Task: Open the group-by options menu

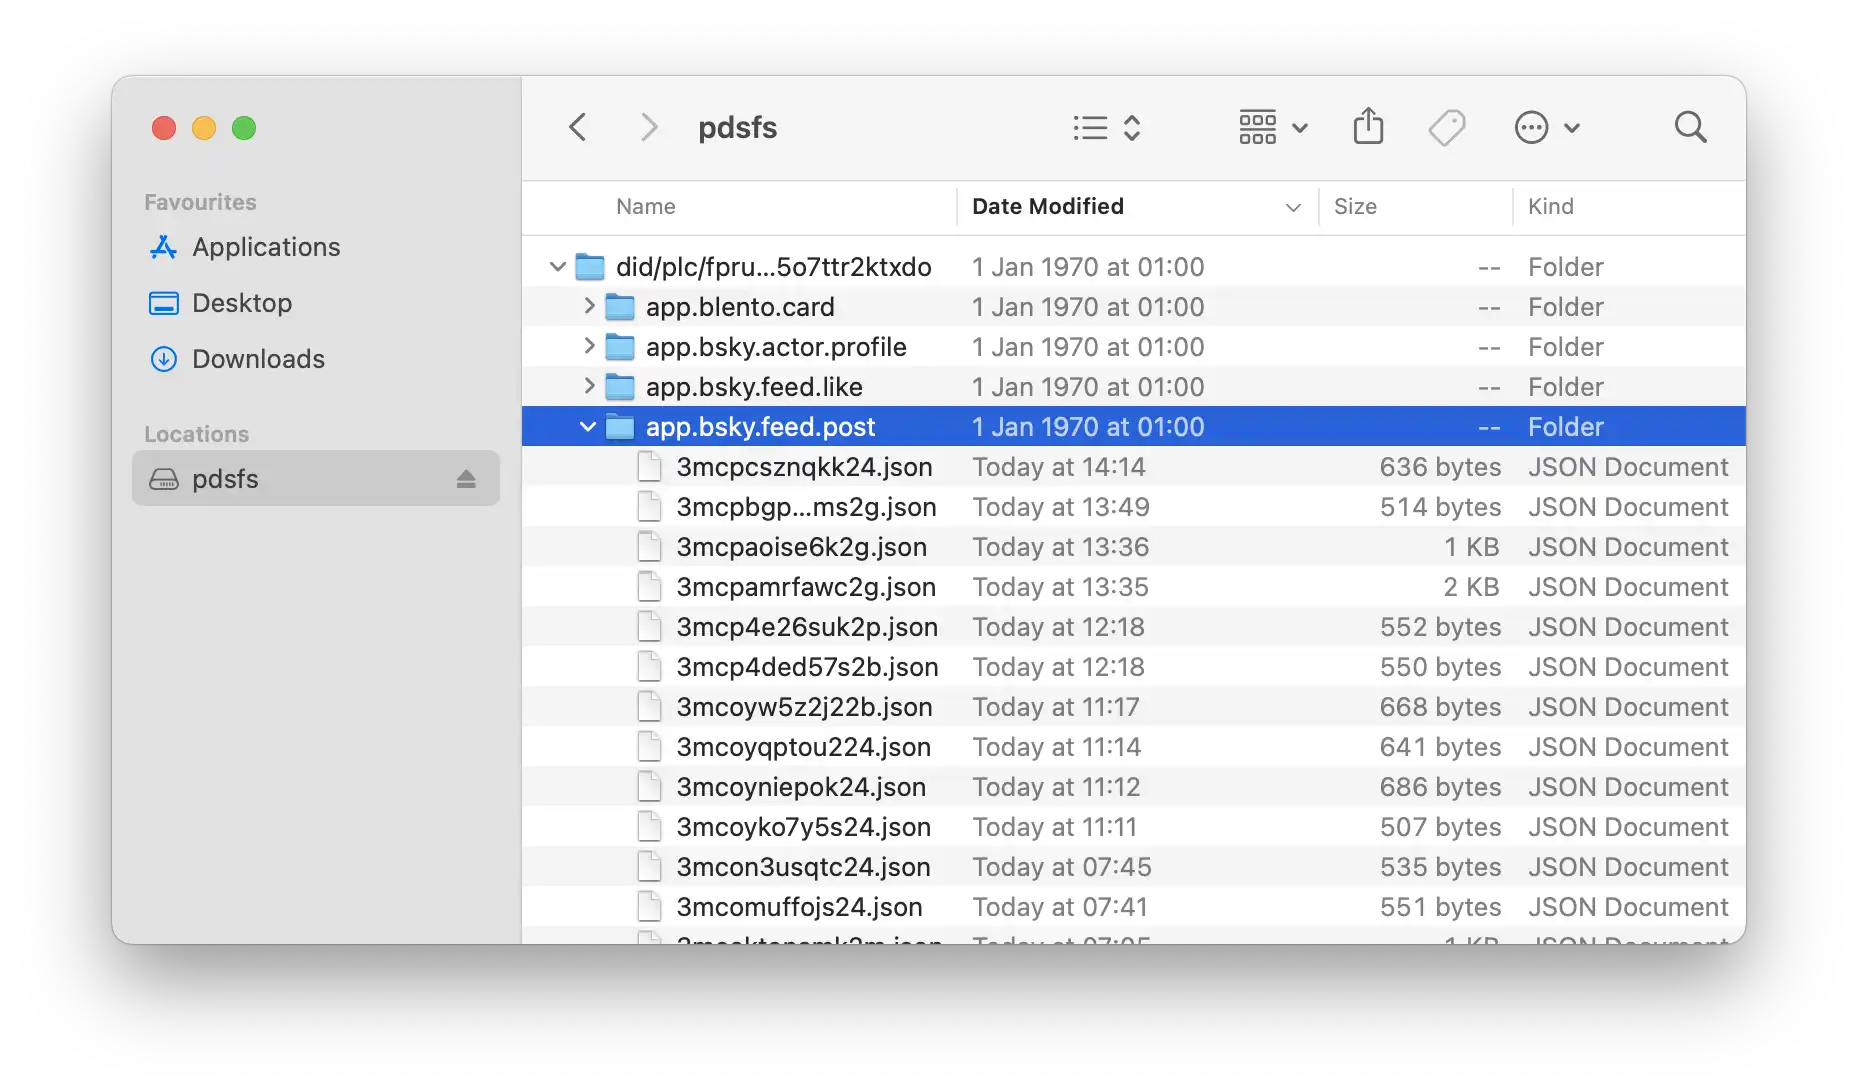Action: (x=1272, y=128)
